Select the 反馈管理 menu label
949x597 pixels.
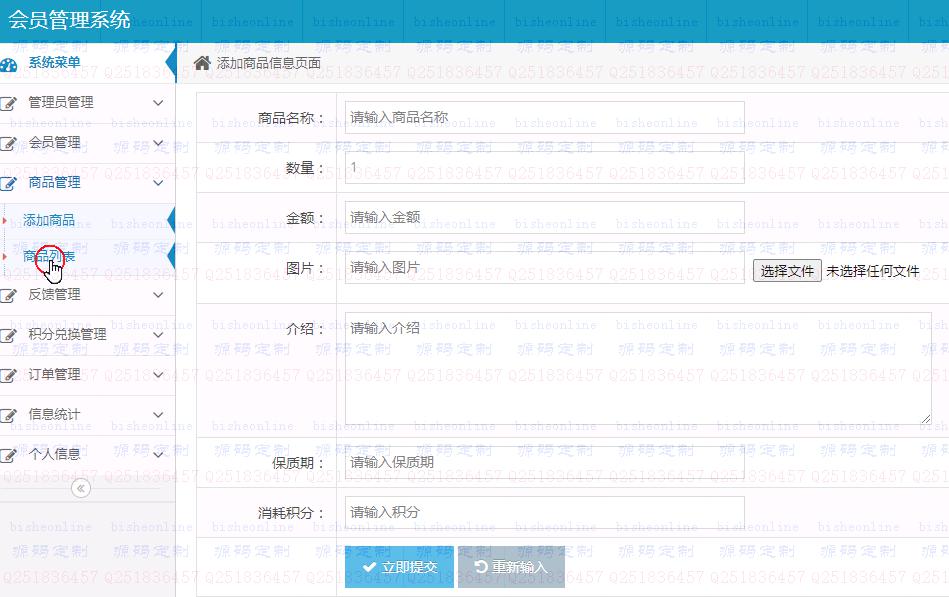(54, 294)
